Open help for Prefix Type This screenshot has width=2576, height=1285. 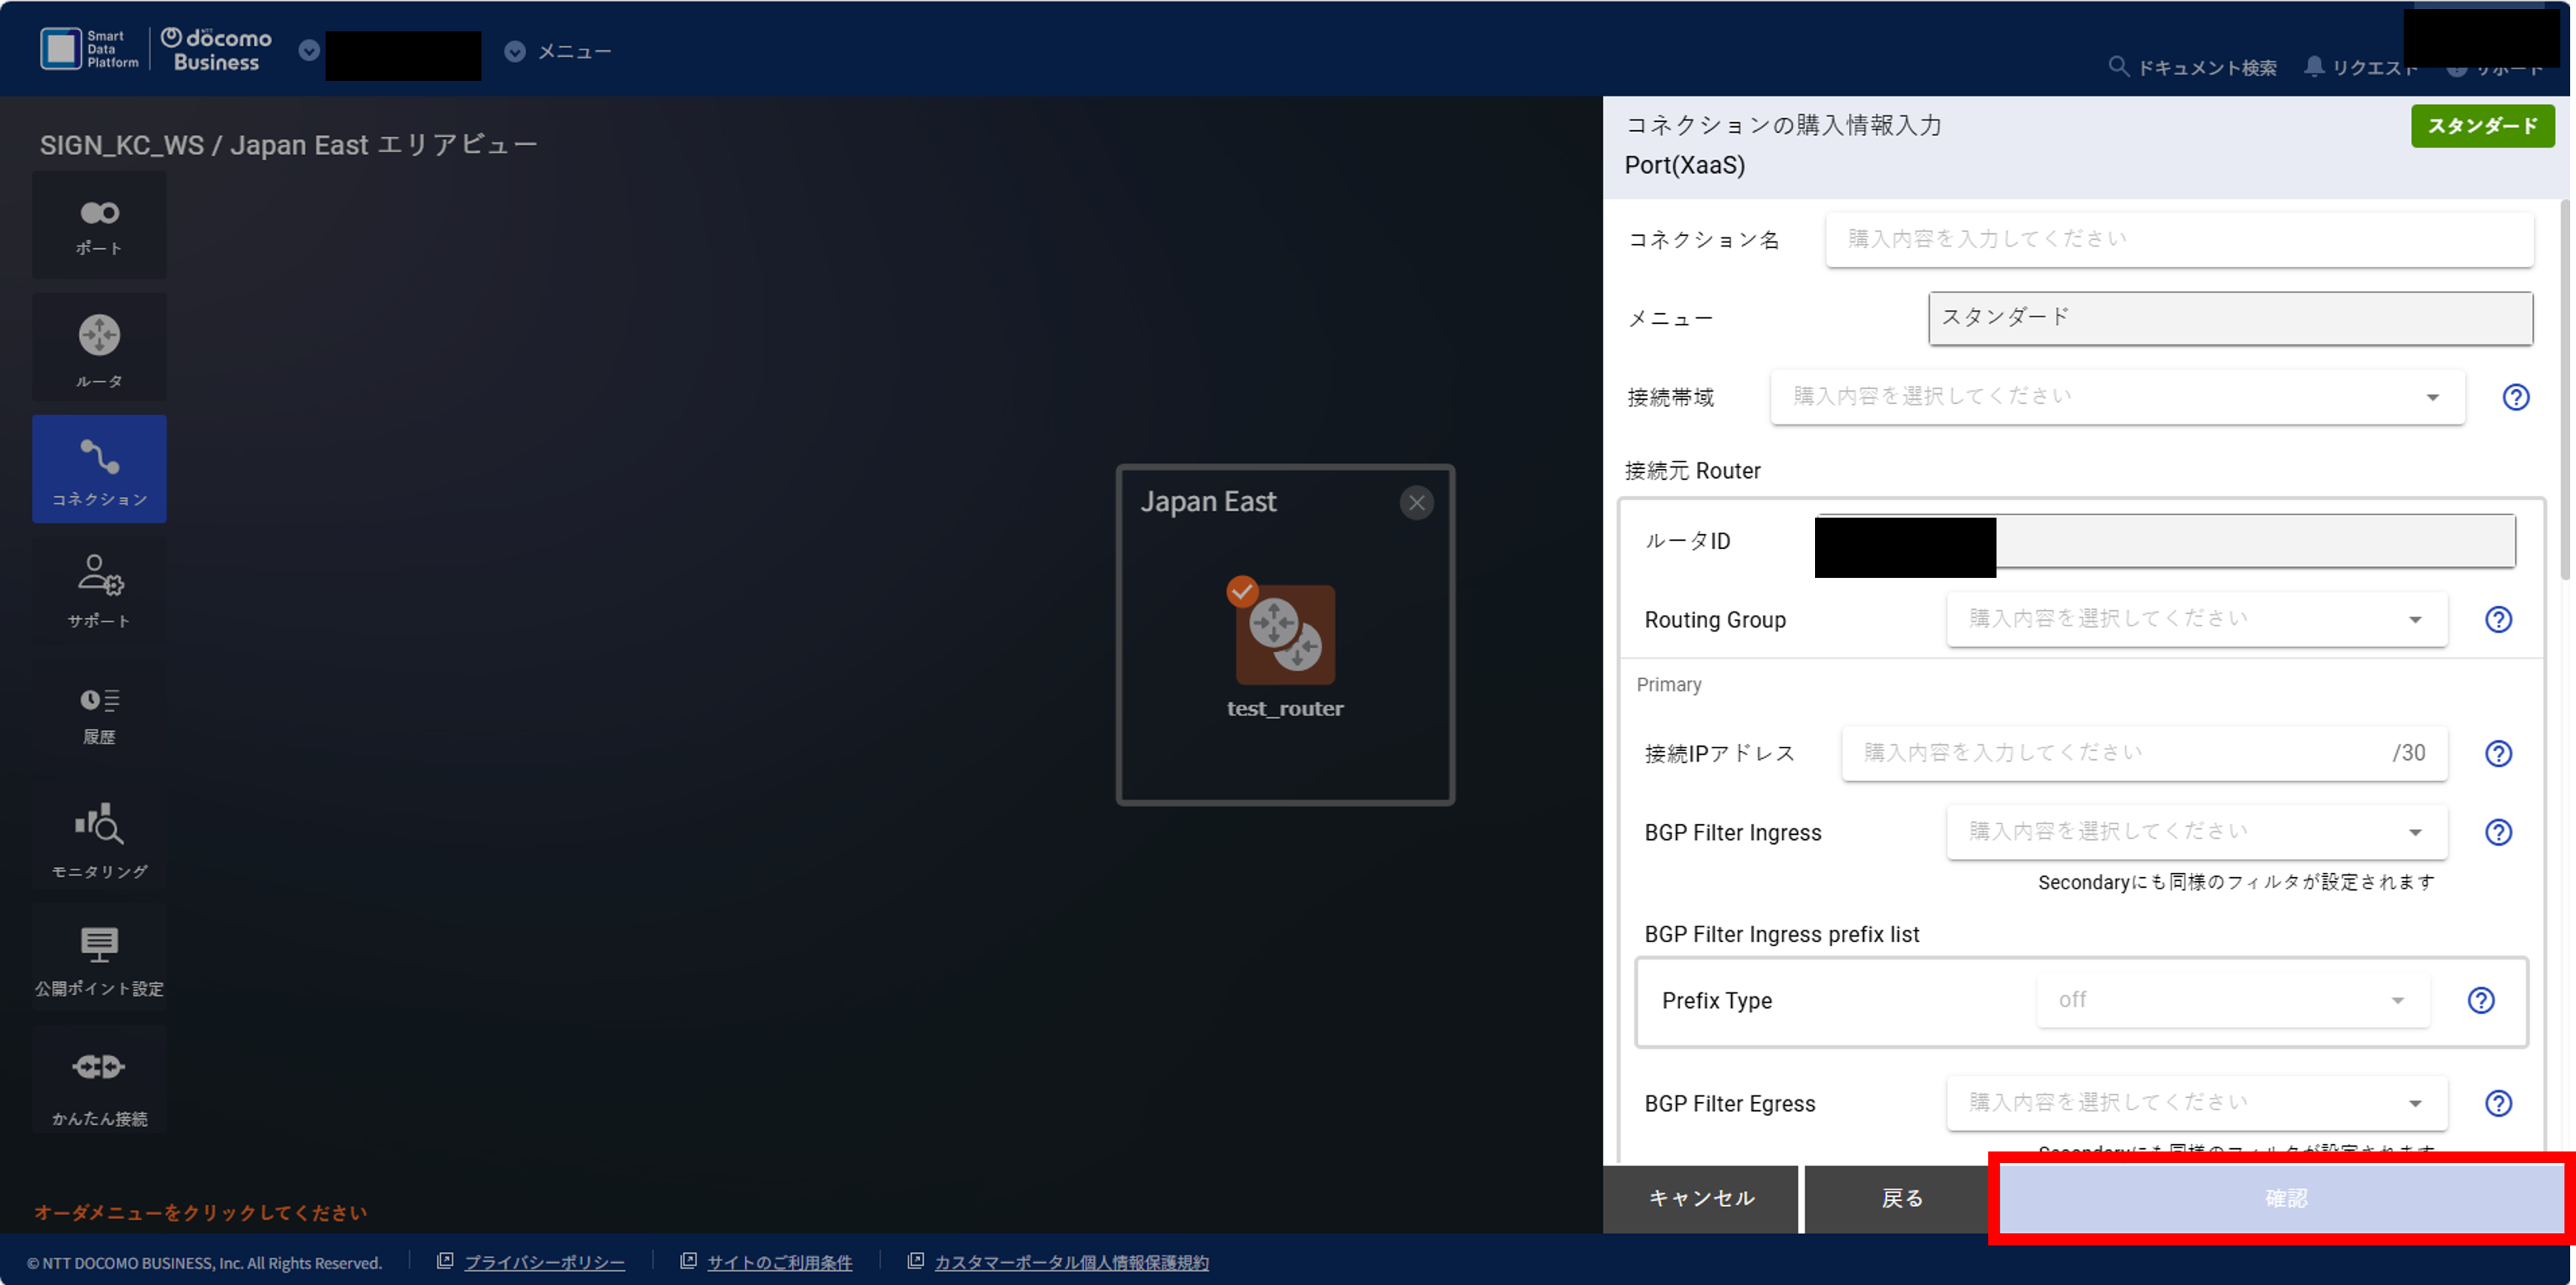(x=2481, y=1000)
